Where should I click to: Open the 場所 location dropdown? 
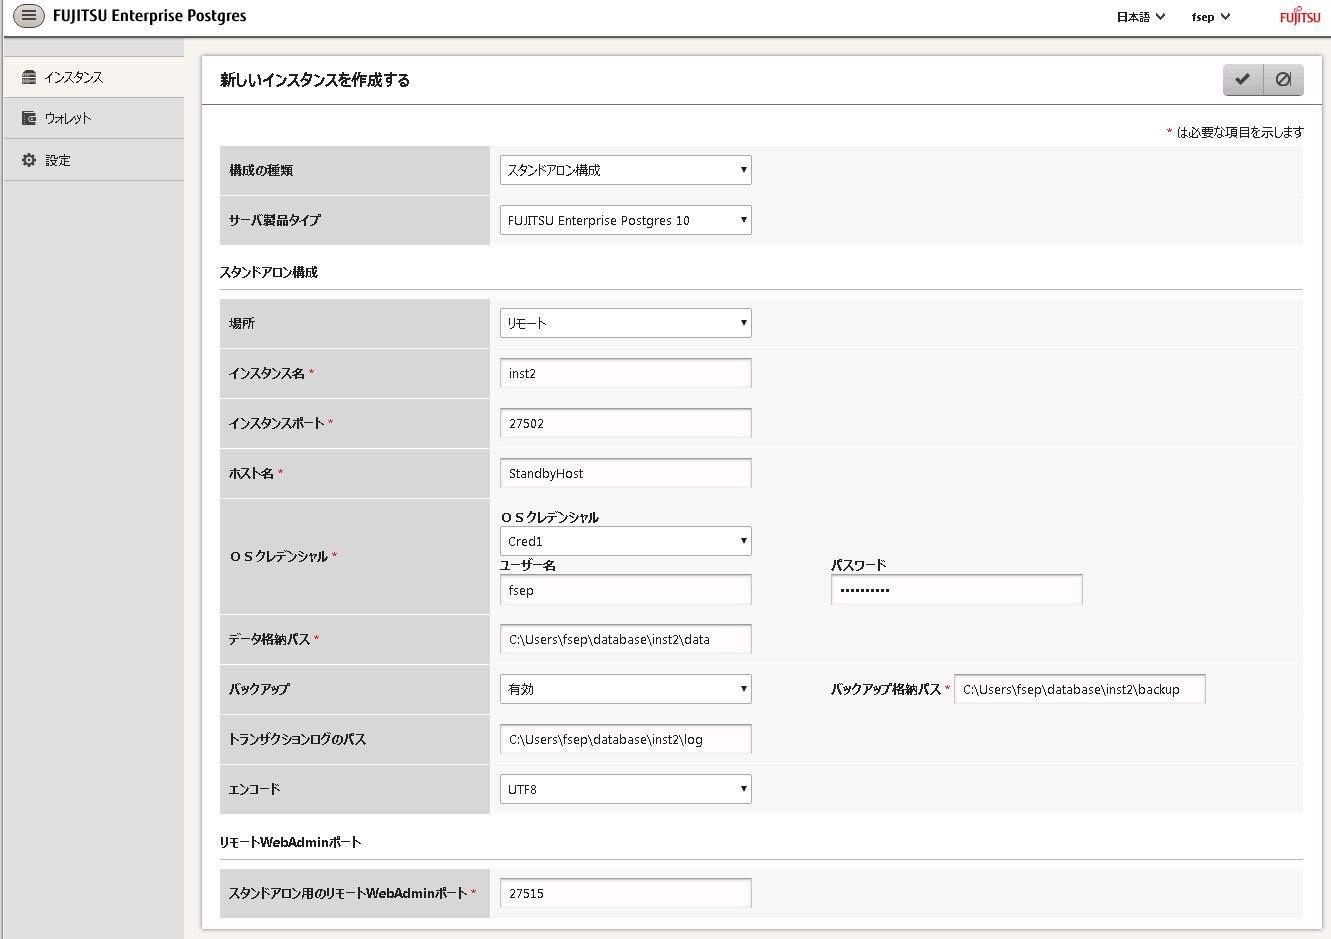626,323
